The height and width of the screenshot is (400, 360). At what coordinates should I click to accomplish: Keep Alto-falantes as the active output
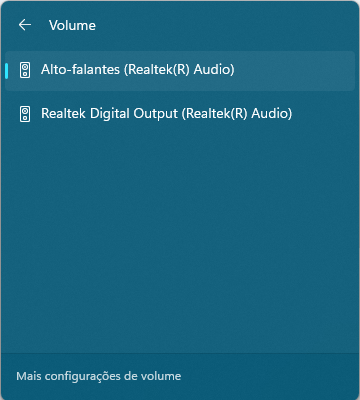pyautogui.click(x=180, y=71)
